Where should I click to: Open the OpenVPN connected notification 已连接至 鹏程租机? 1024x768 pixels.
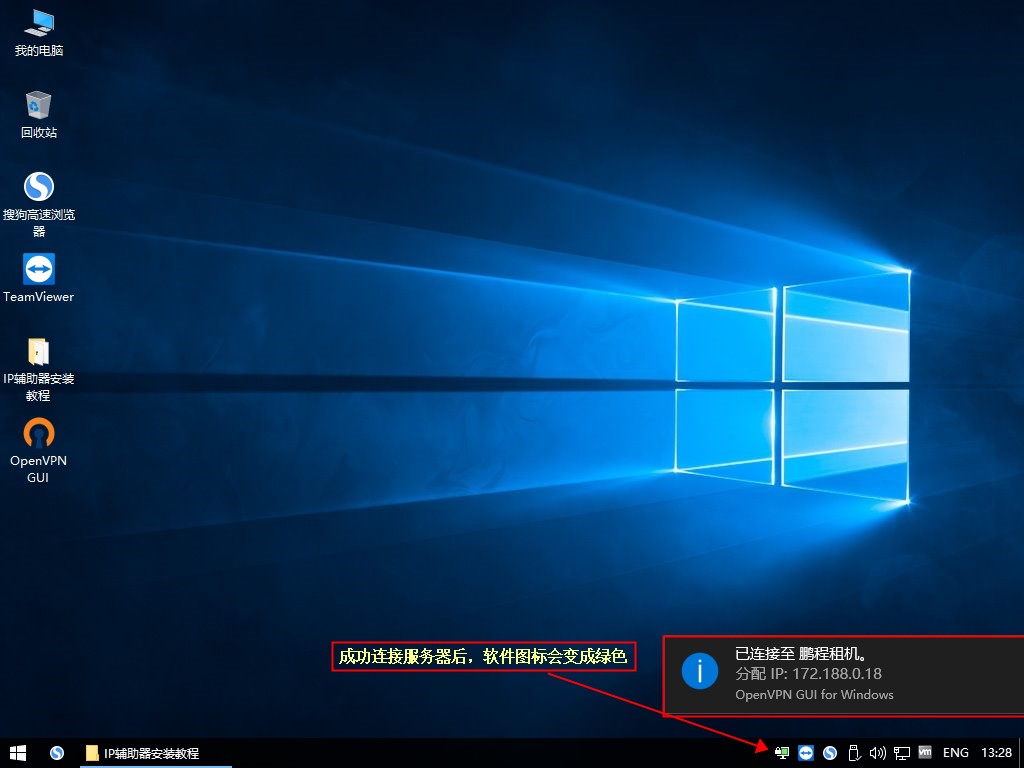[844, 675]
